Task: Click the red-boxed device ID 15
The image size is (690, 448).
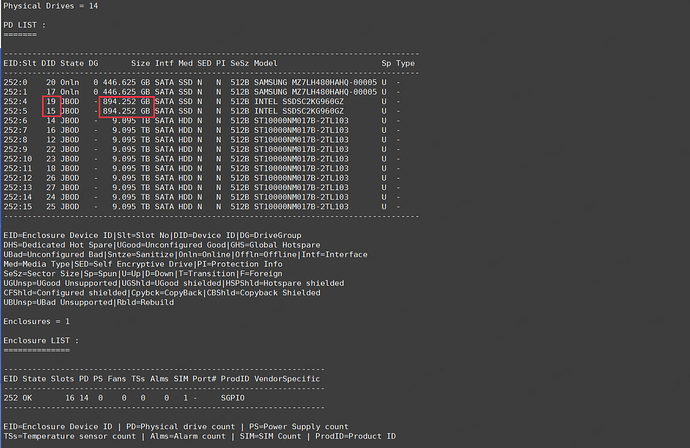Action: tap(51, 110)
